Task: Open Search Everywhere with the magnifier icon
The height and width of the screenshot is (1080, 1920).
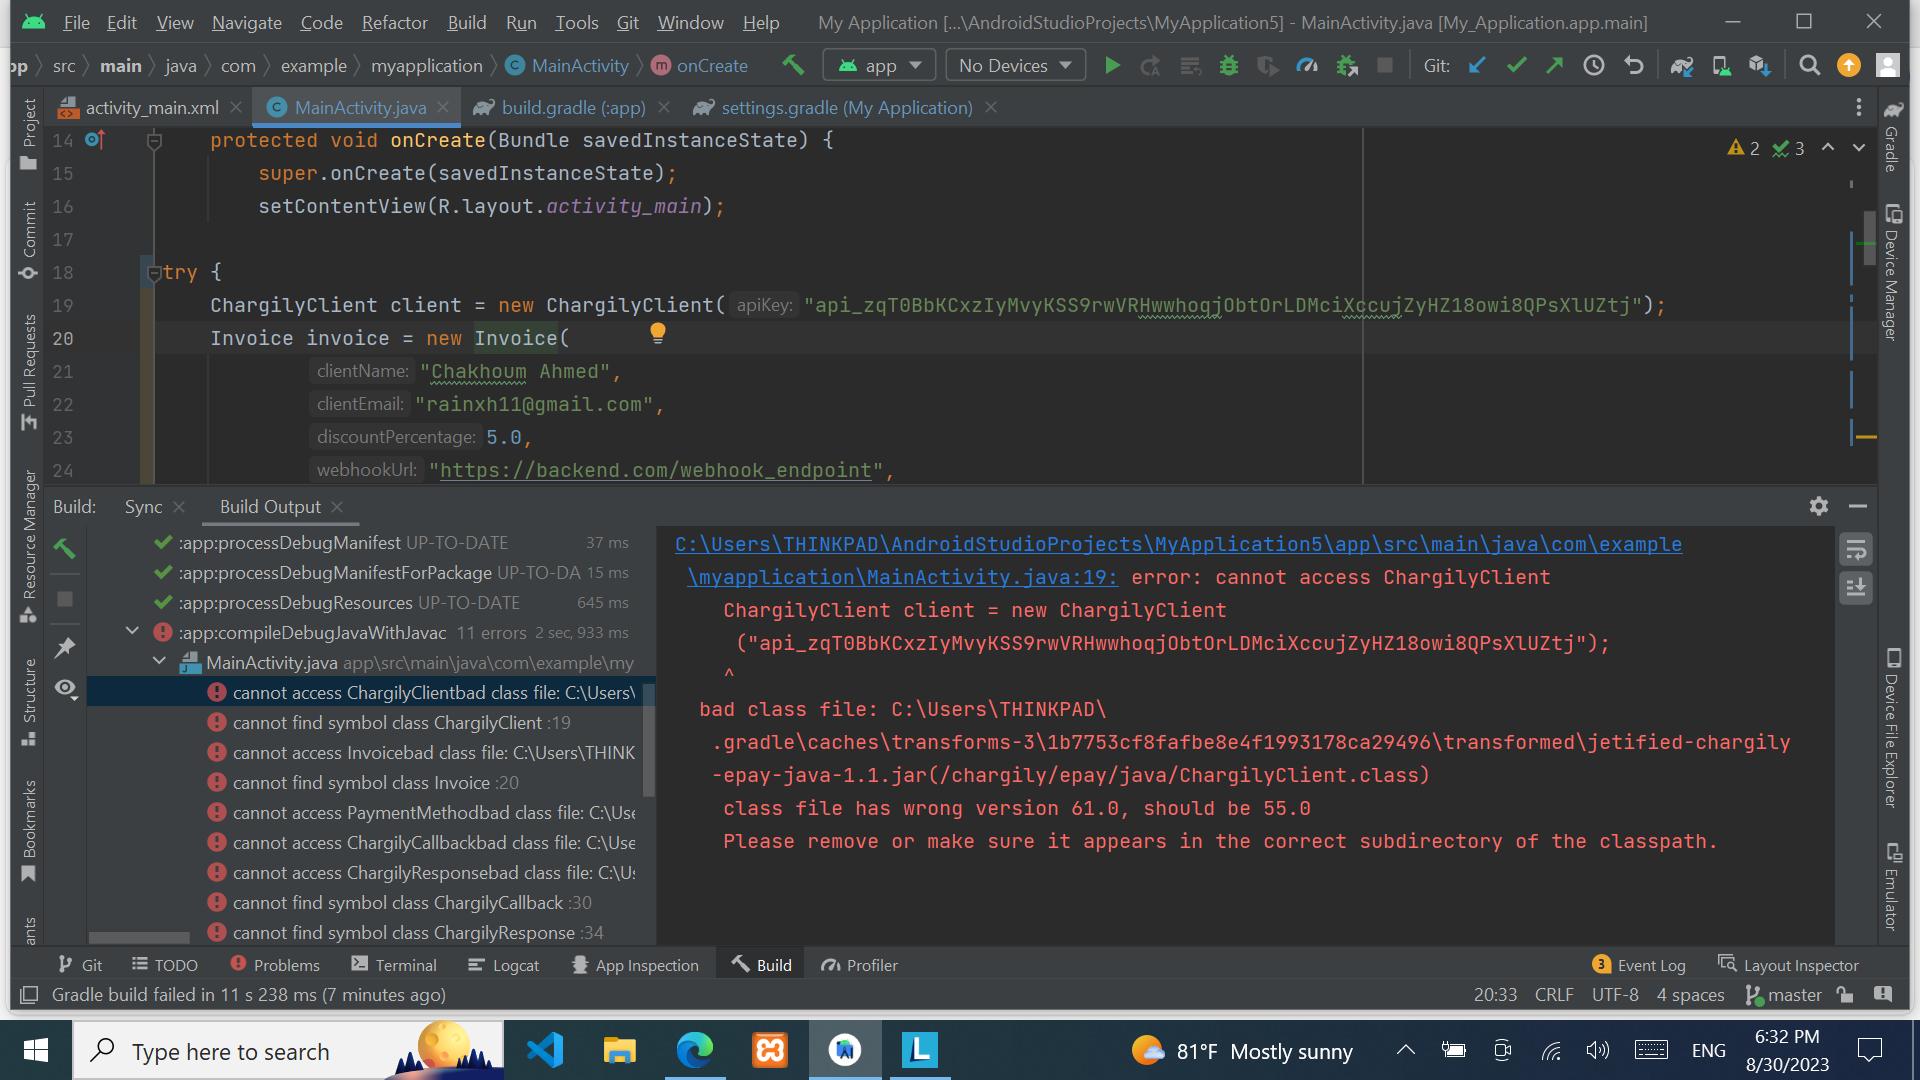Action: click(1809, 66)
